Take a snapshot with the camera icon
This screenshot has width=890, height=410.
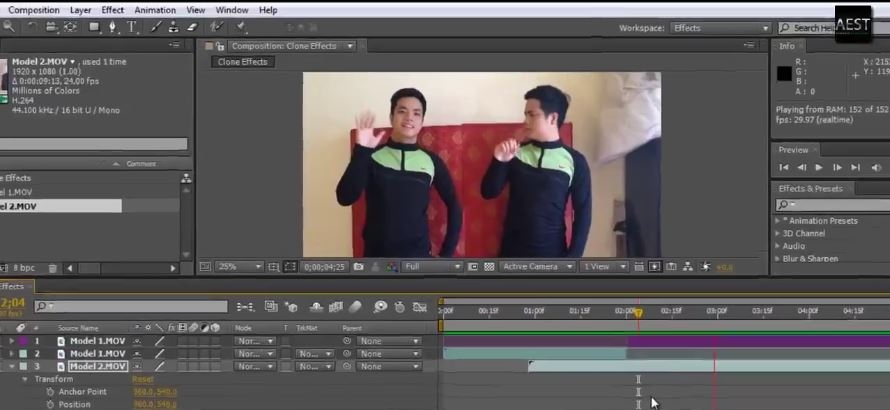[x=358, y=266]
